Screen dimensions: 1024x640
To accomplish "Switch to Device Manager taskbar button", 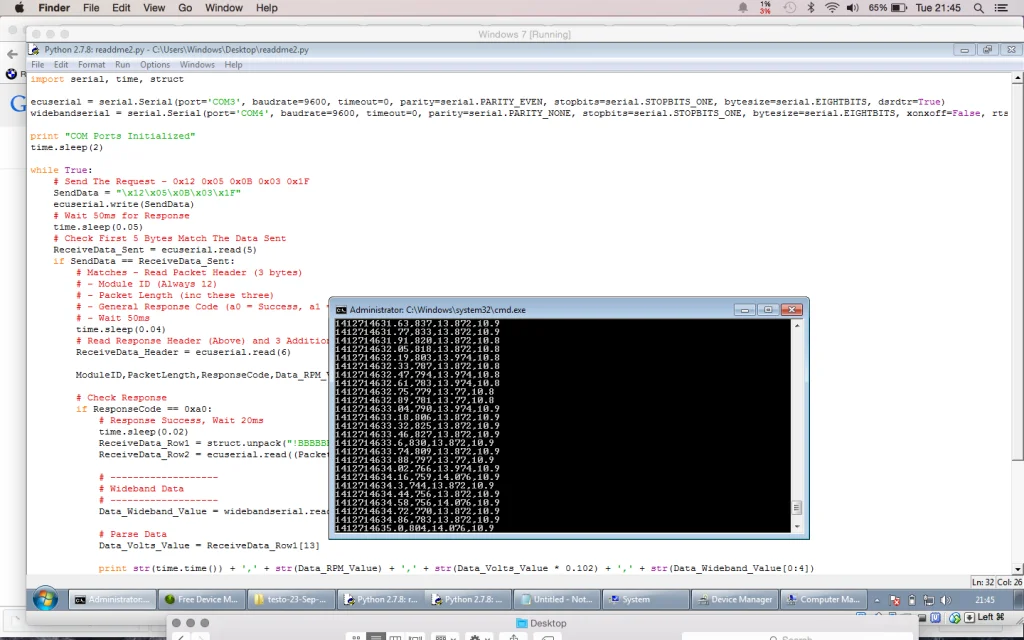I will click(x=734, y=600).
